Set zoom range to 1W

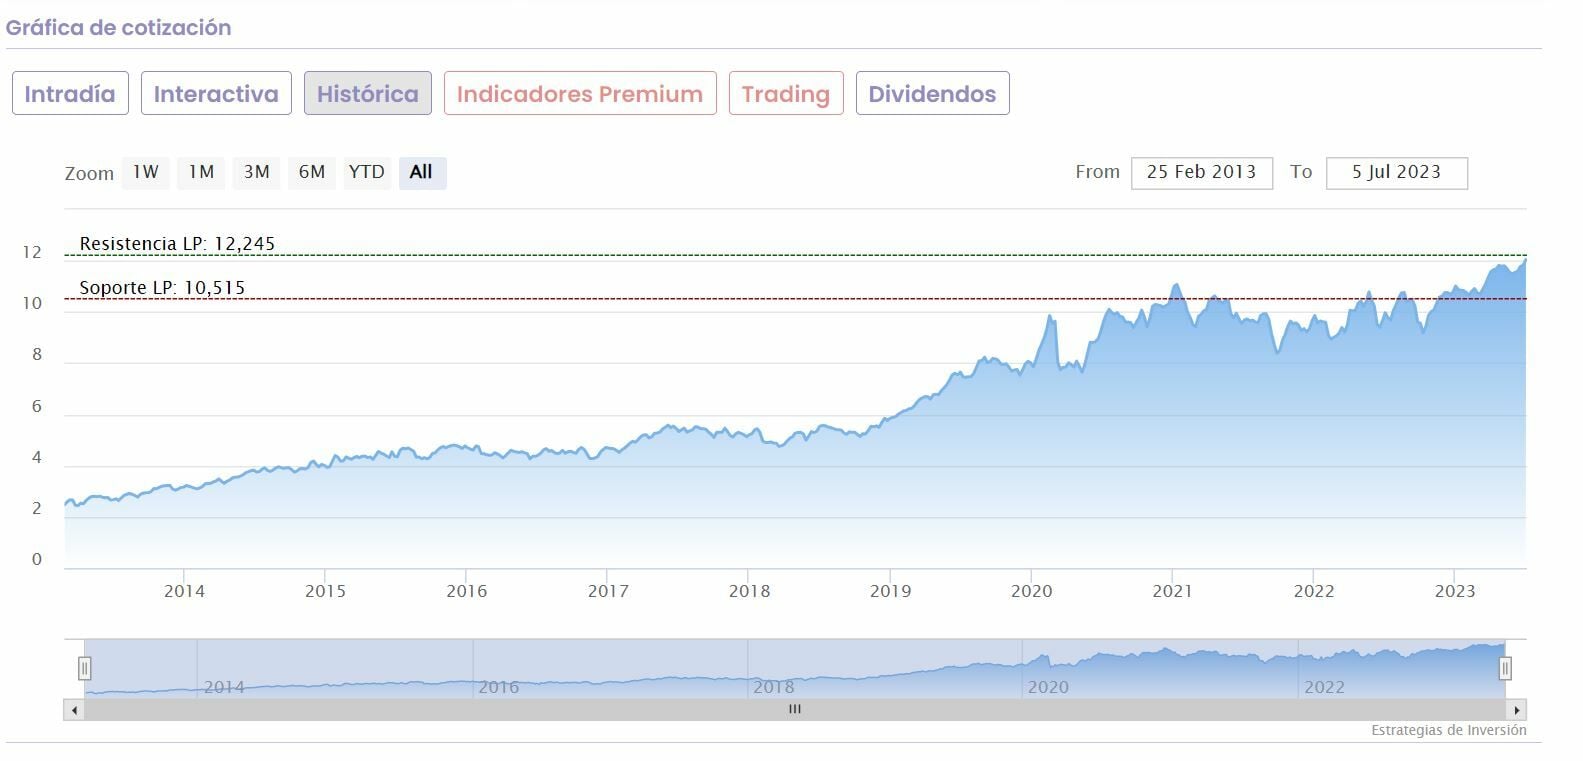(146, 172)
